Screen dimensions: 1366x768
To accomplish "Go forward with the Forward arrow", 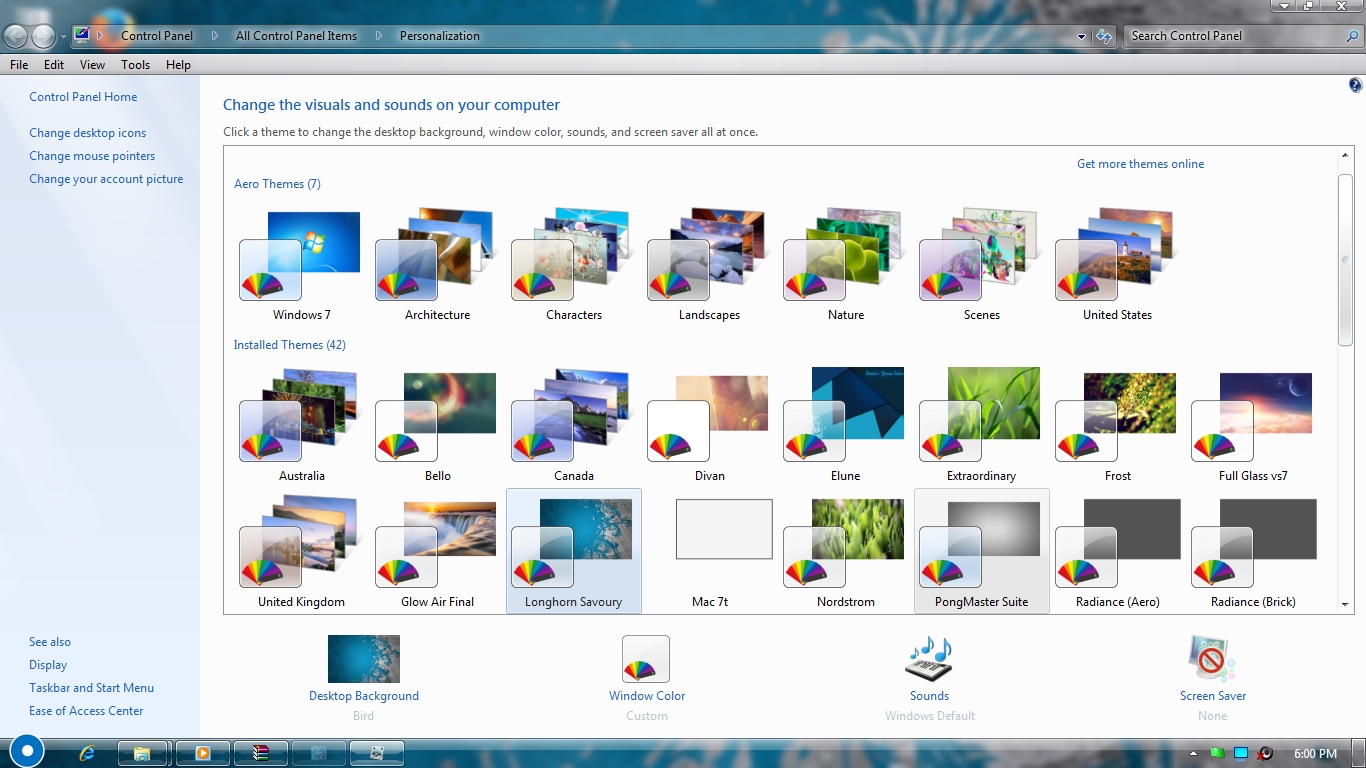I will click(x=43, y=37).
